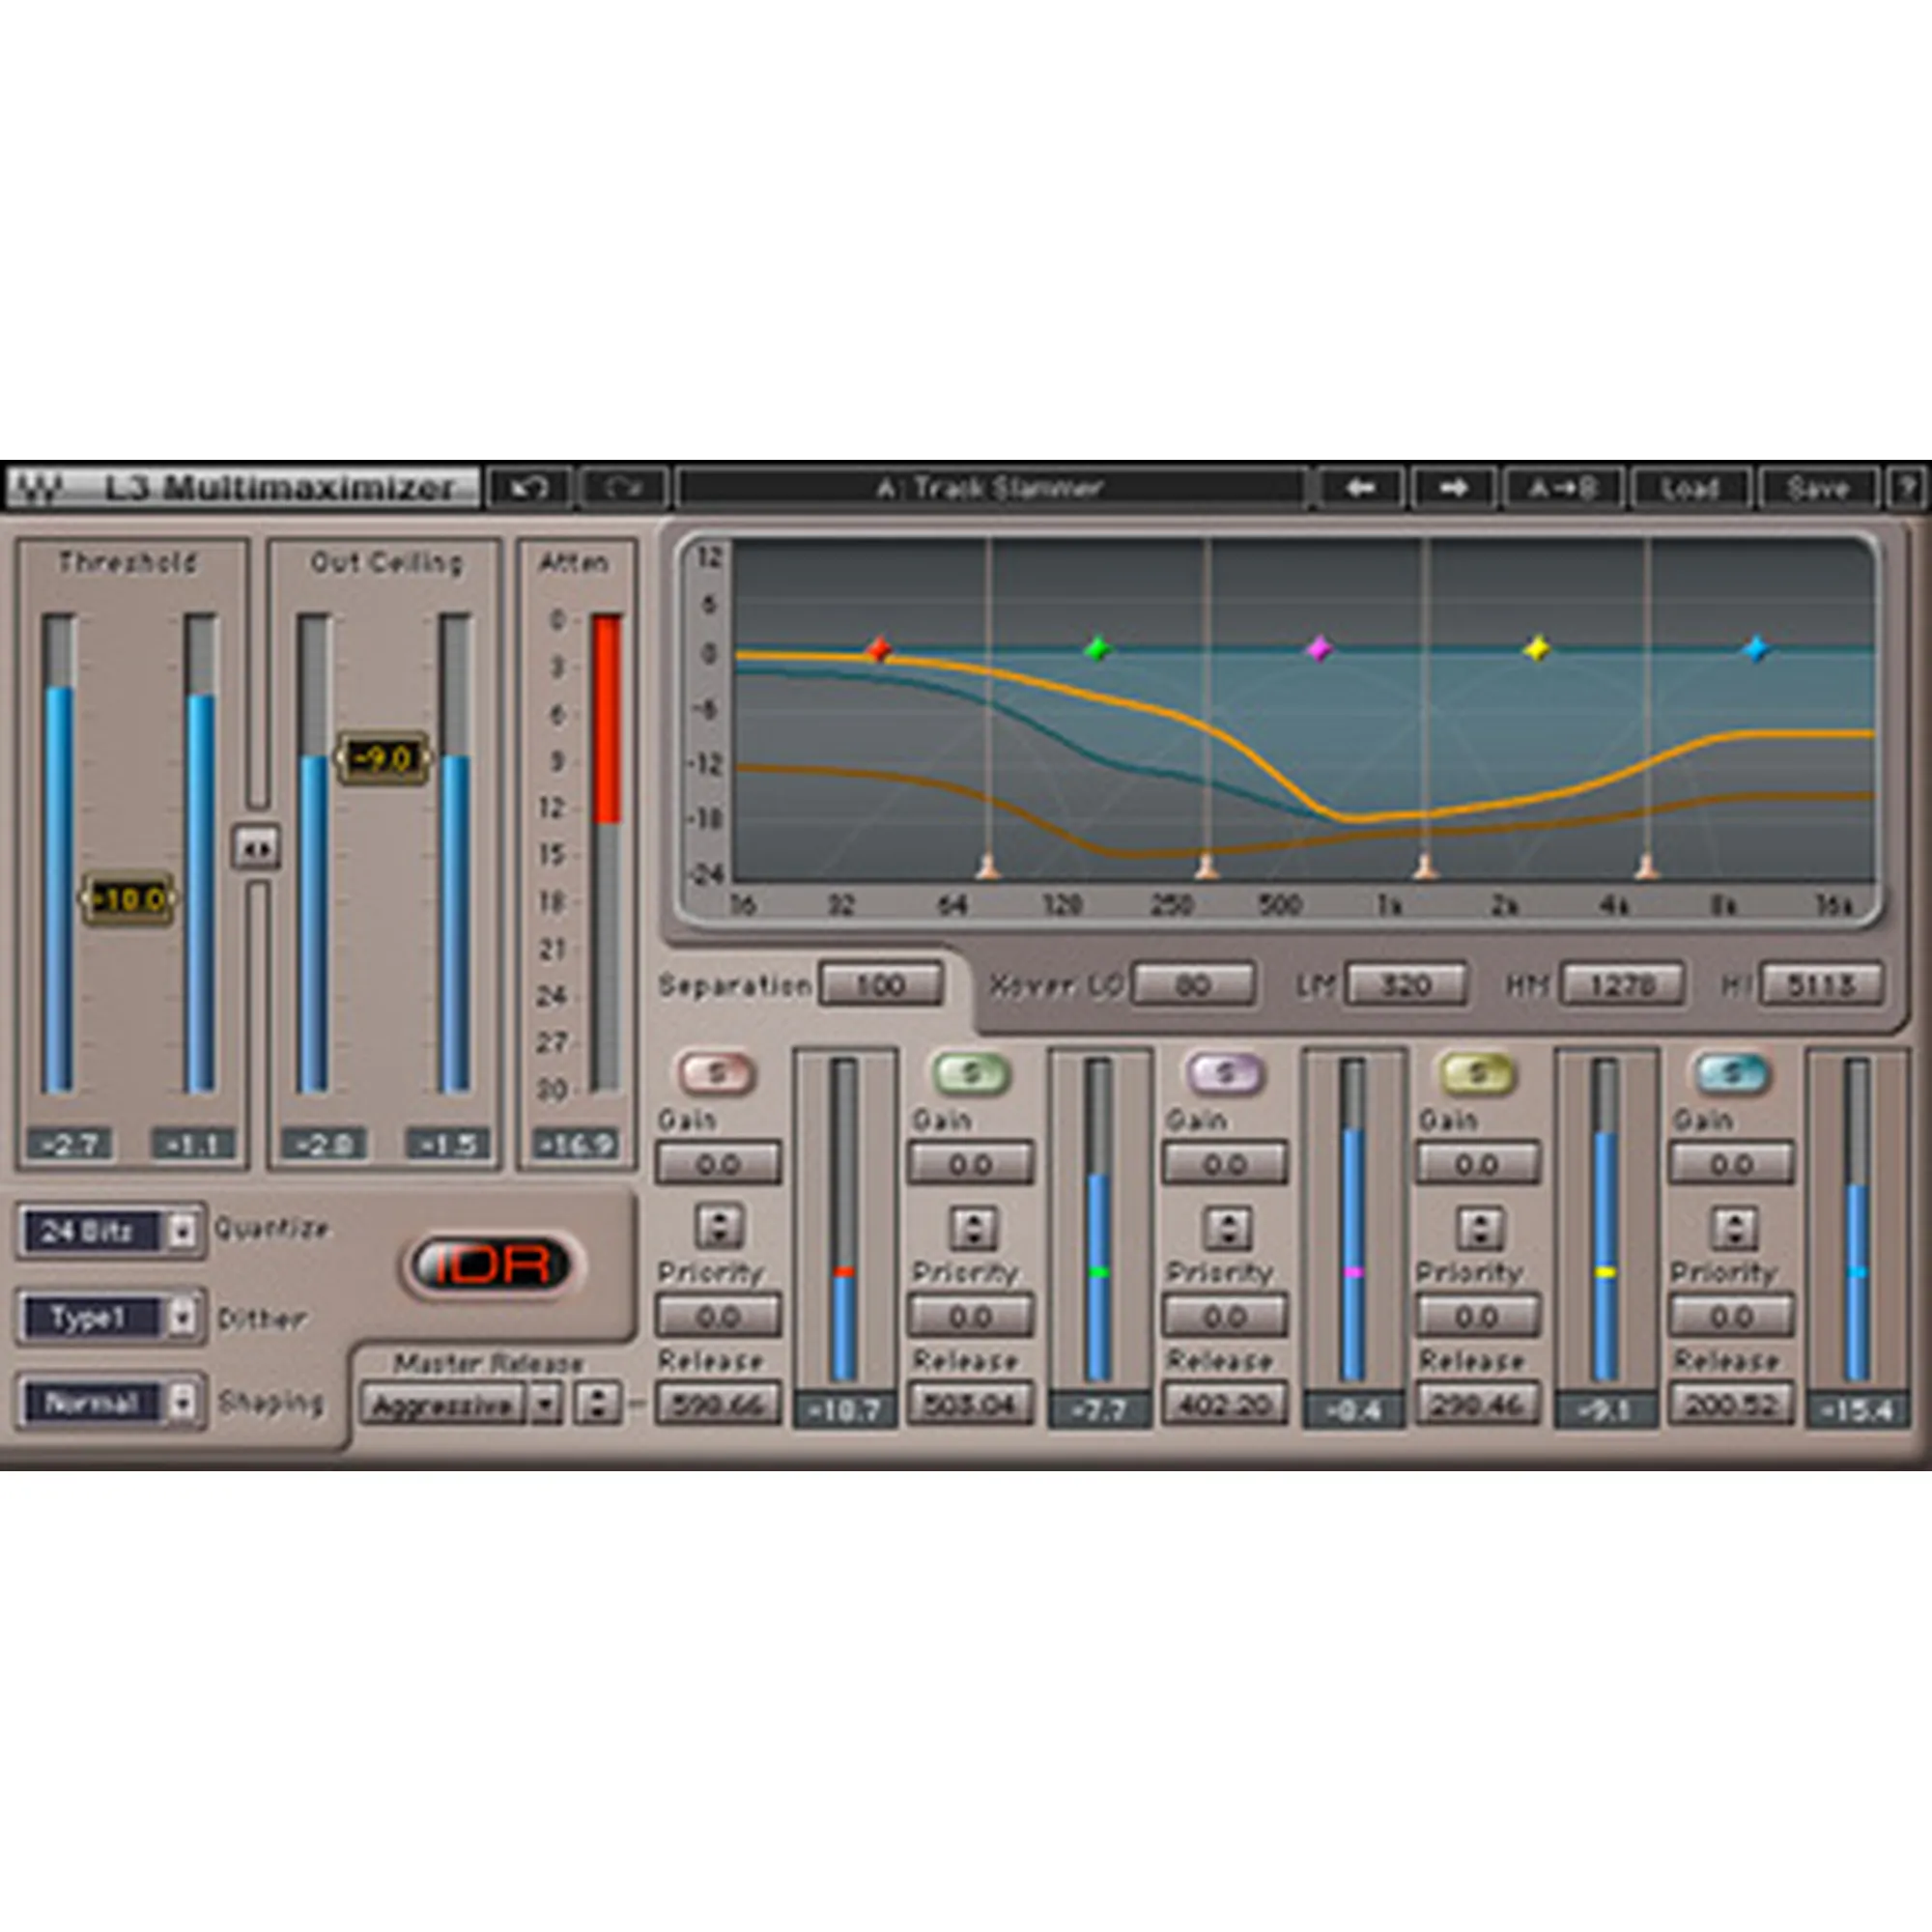Viewport: 1932px width, 1932px height.
Task: Open the Shaping Normal dropdown
Action: point(110,1402)
